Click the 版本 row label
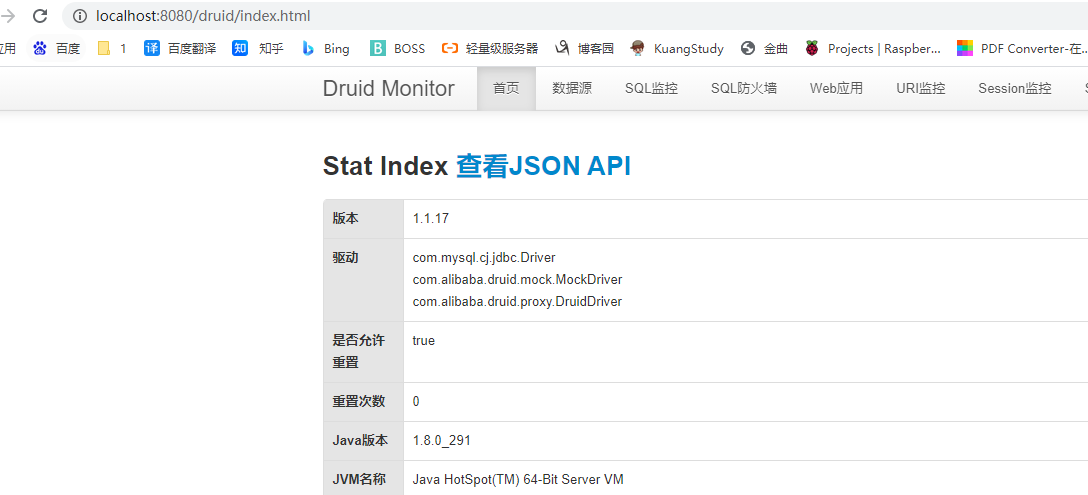This screenshot has height=495, width=1088. (x=346, y=219)
